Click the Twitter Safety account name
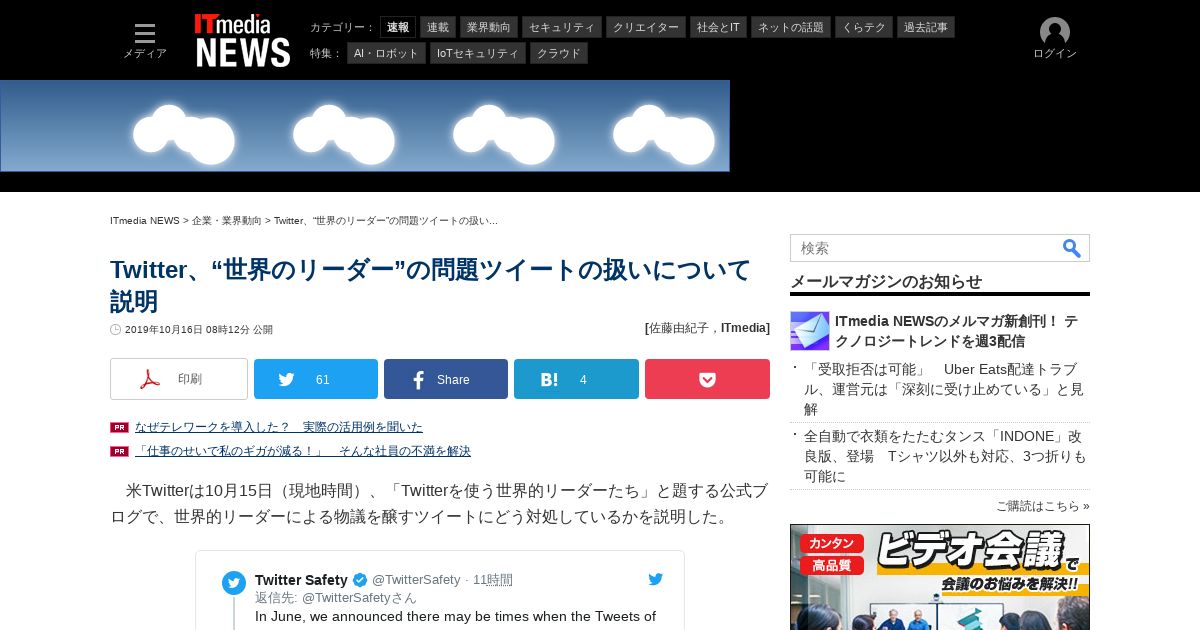The width and height of the screenshot is (1200, 630). (x=301, y=580)
